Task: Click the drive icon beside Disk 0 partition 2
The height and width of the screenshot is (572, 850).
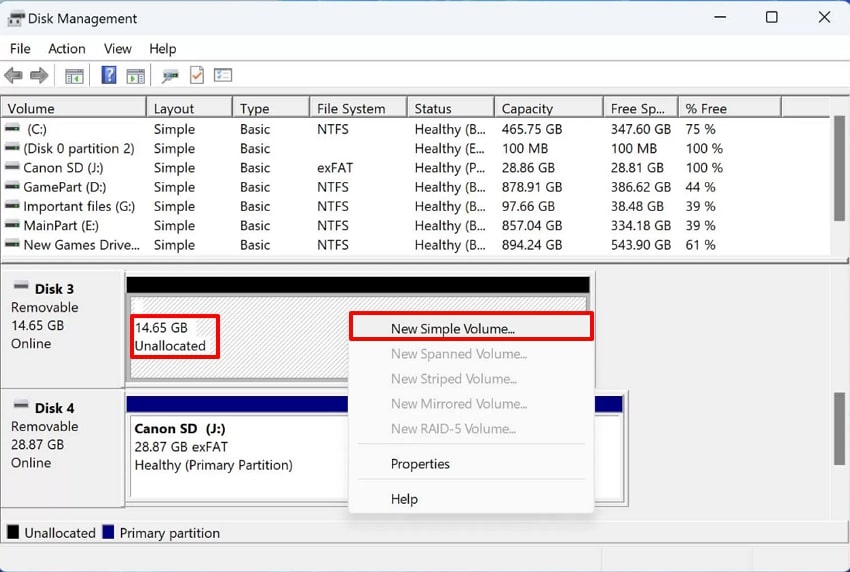Action: tap(12, 147)
